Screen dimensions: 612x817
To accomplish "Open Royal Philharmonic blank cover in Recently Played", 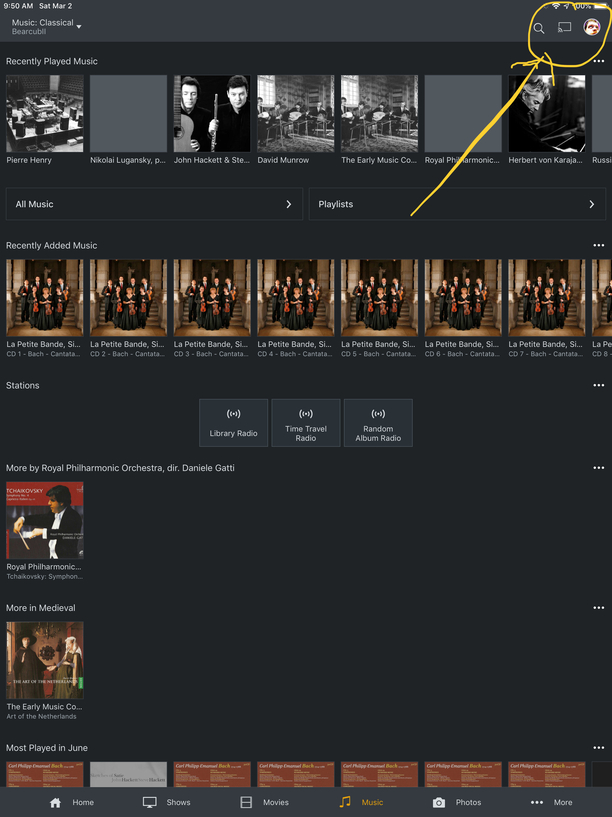I will pyautogui.click(x=463, y=114).
